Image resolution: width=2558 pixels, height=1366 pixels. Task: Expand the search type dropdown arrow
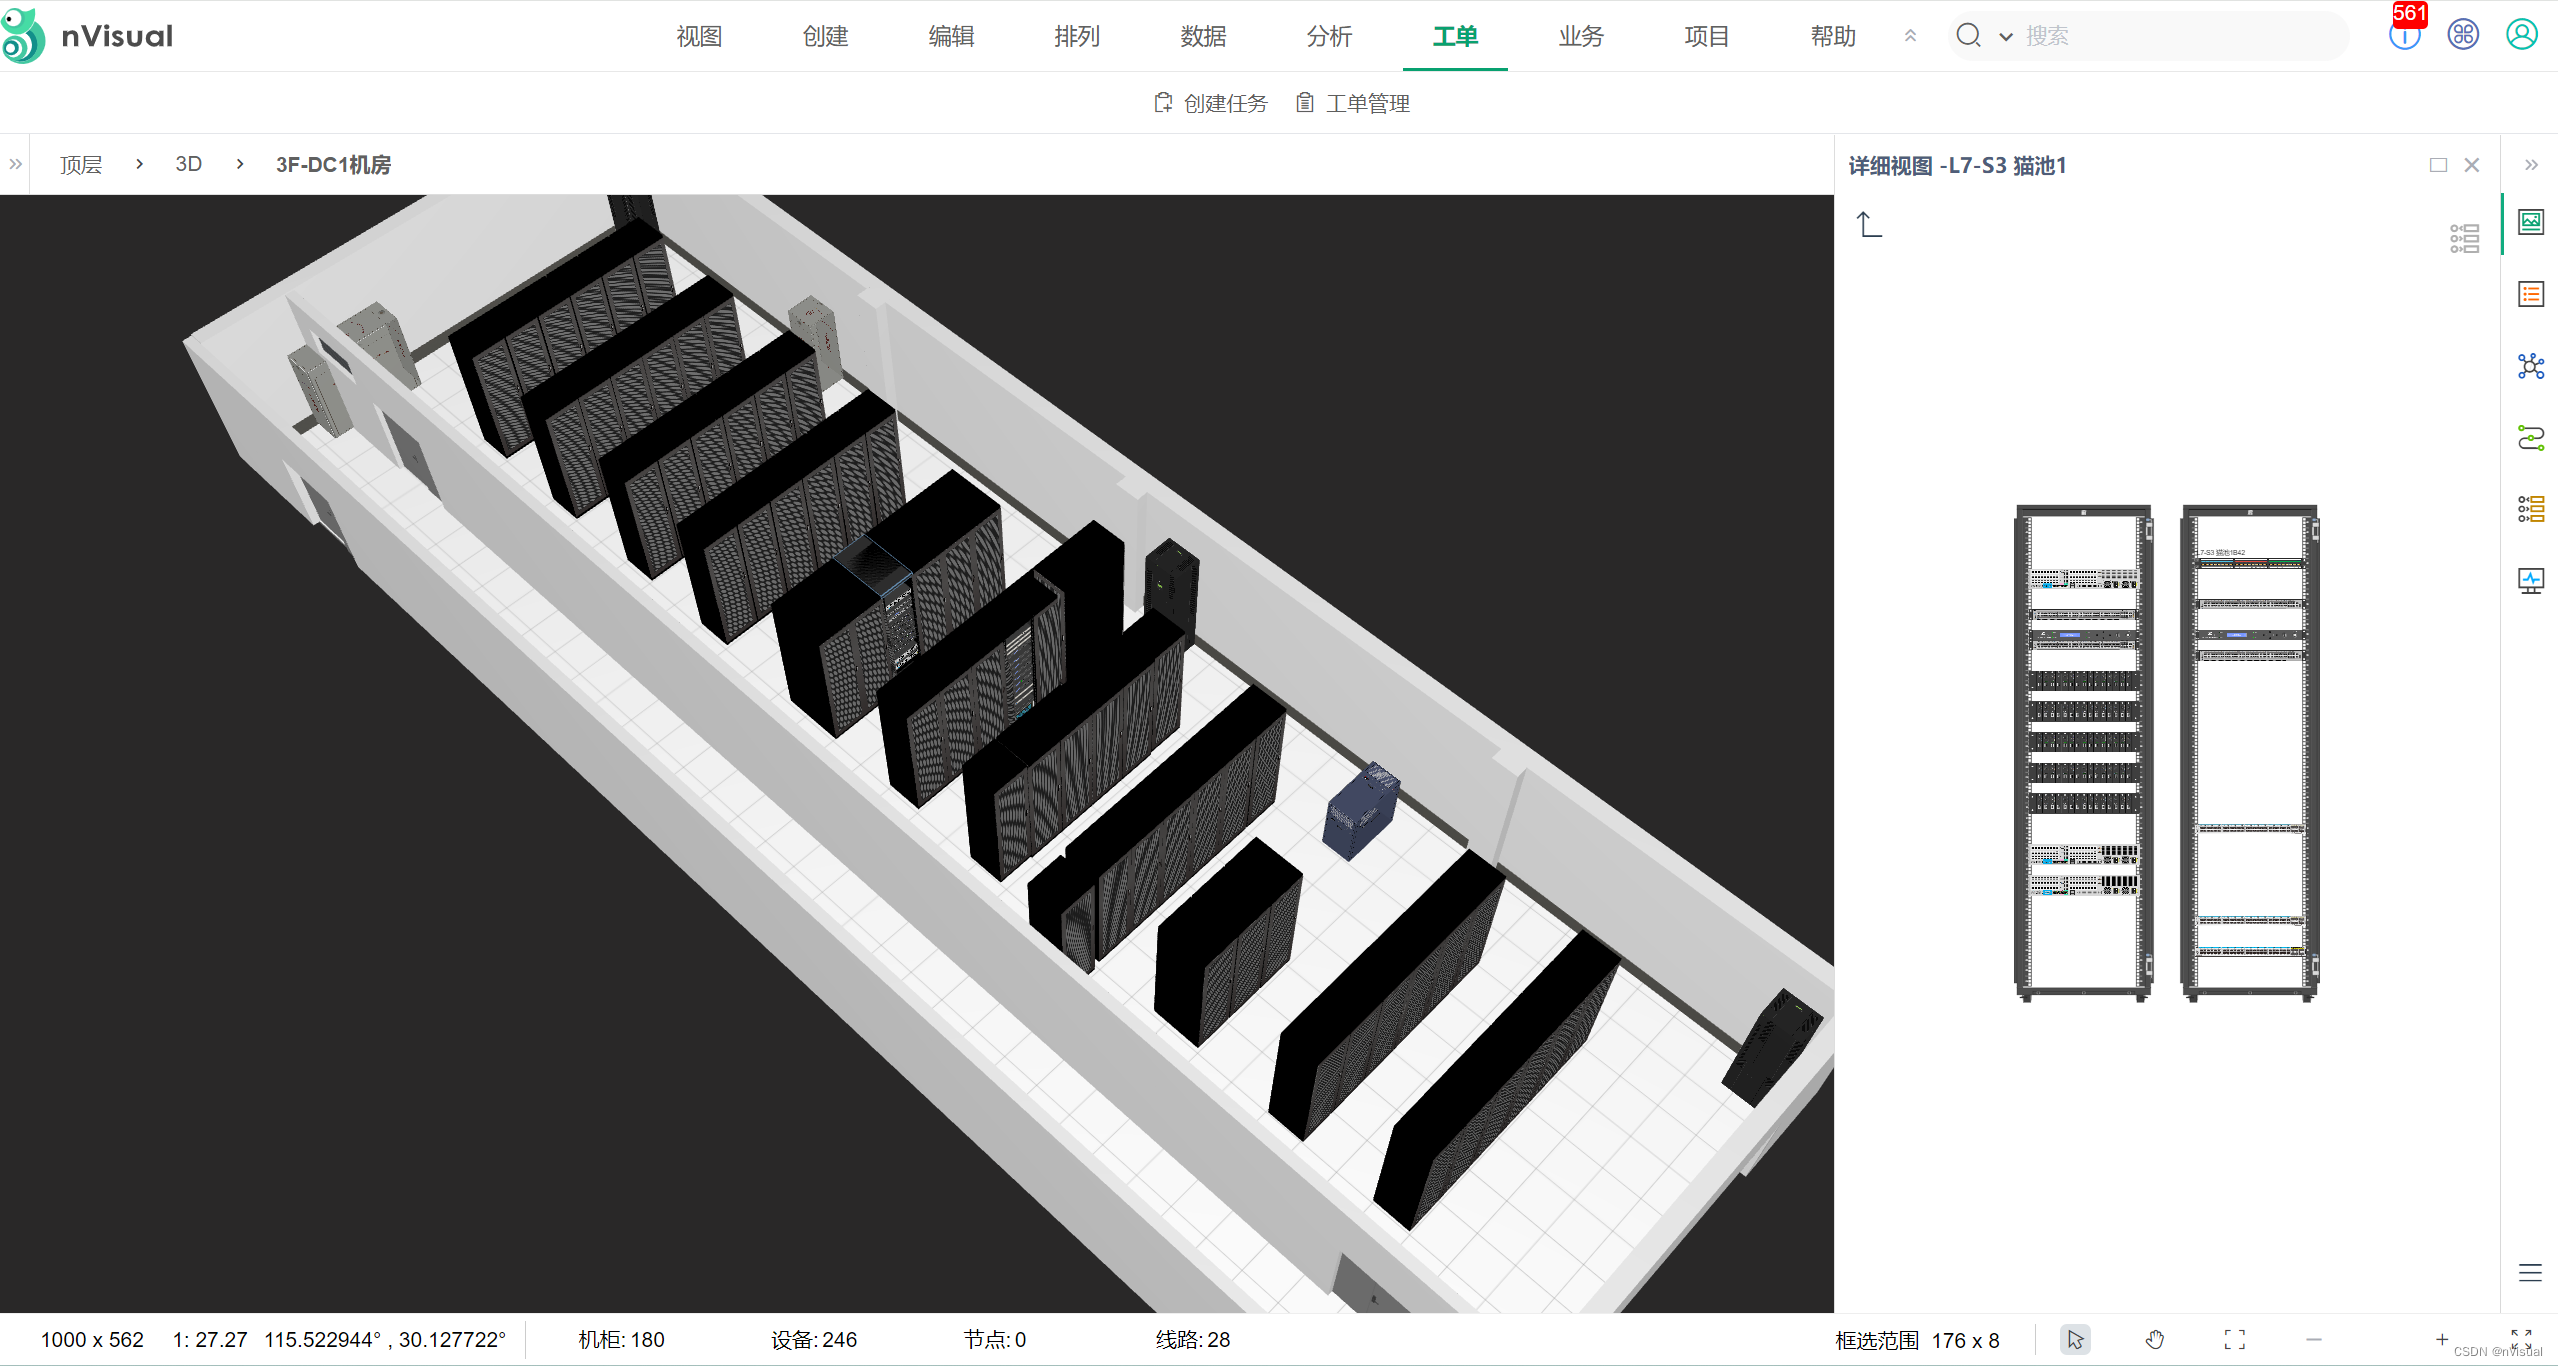2006,37
